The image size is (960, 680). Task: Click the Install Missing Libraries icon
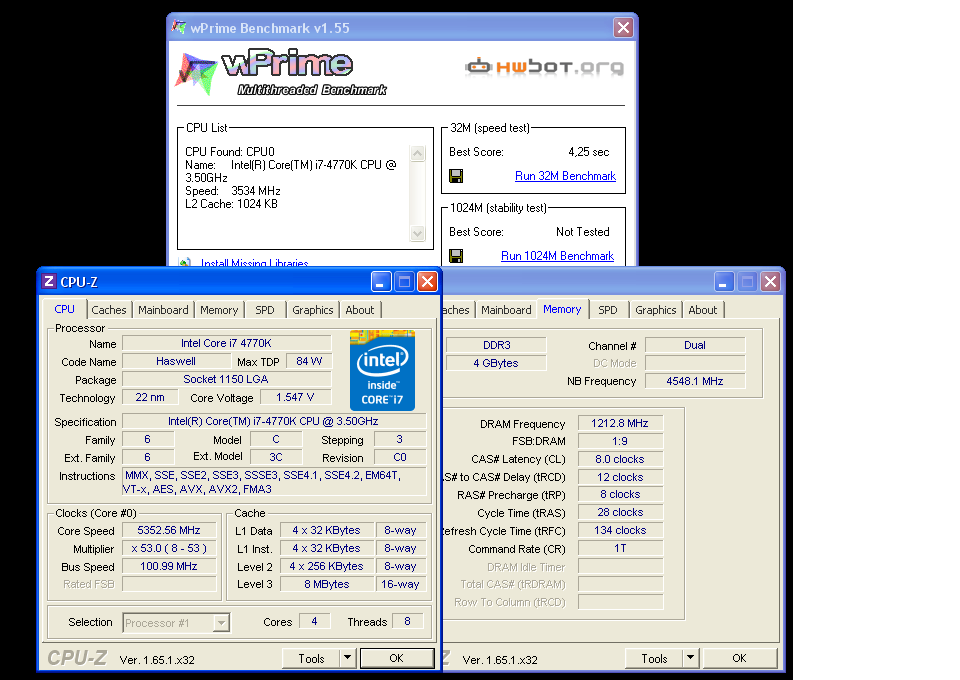pos(184,263)
